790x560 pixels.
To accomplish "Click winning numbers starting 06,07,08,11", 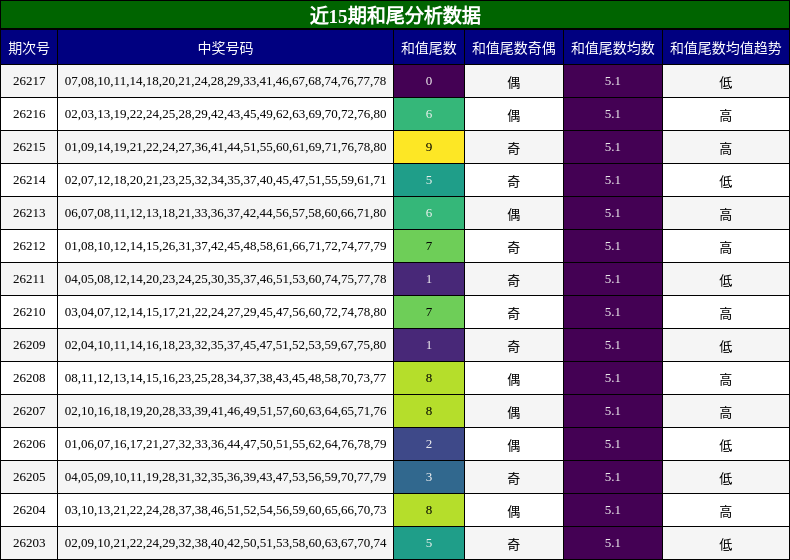I will point(225,213).
